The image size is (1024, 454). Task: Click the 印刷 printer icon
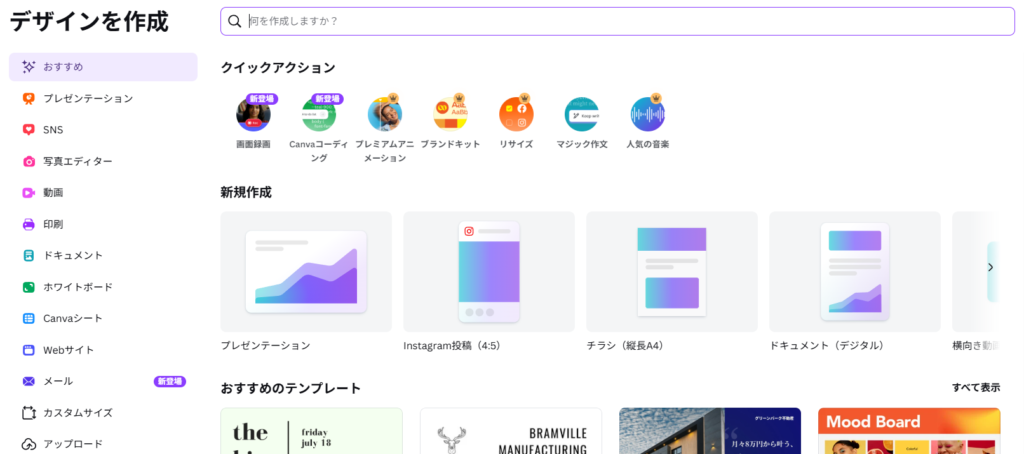[x=28, y=224]
